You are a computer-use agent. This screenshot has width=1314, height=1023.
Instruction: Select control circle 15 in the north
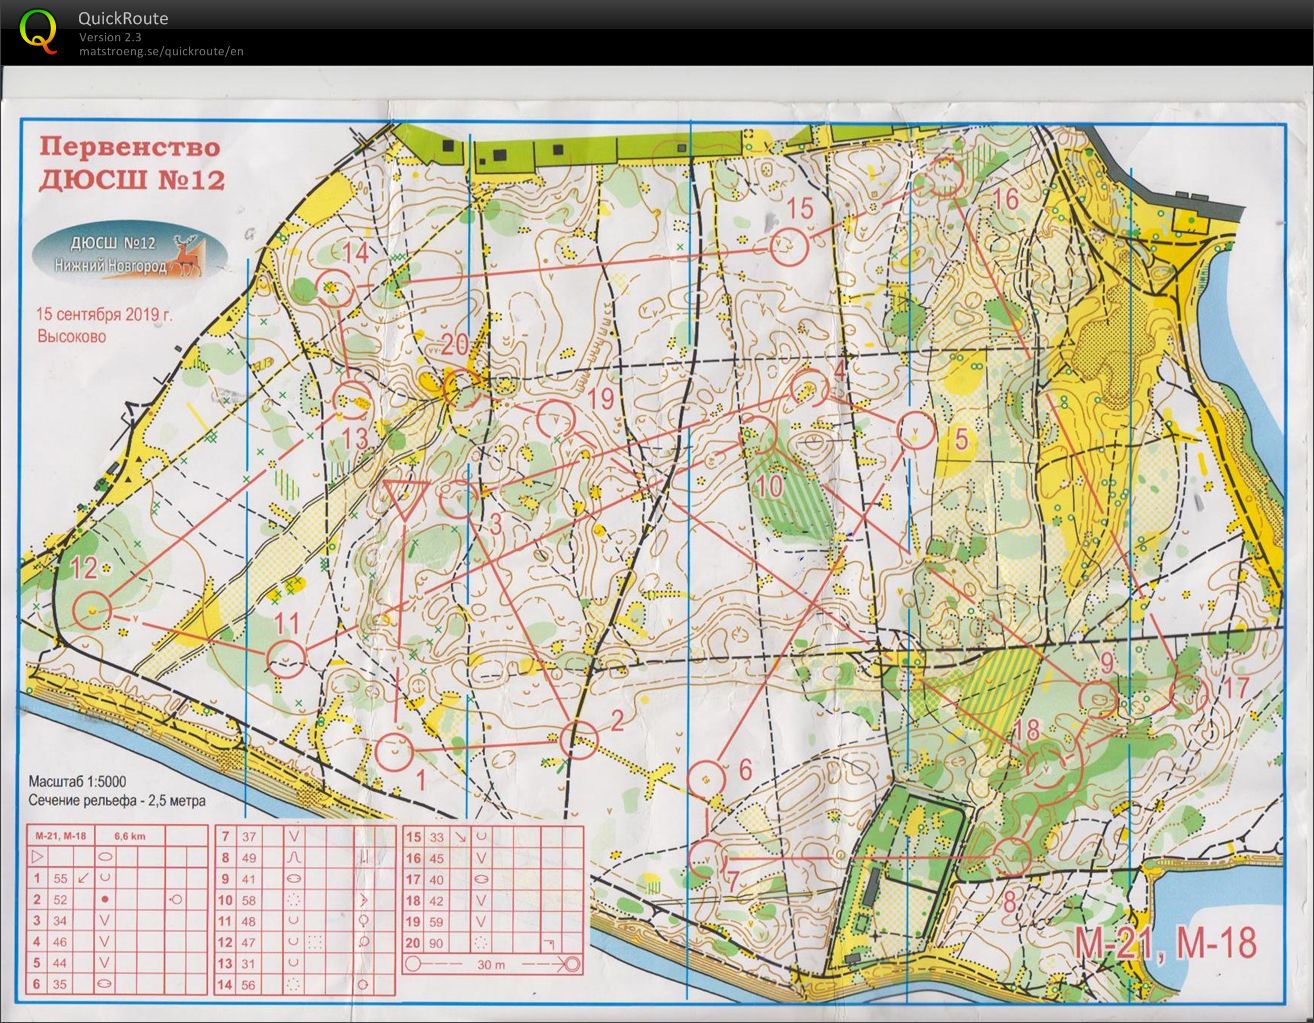(x=790, y=245)
